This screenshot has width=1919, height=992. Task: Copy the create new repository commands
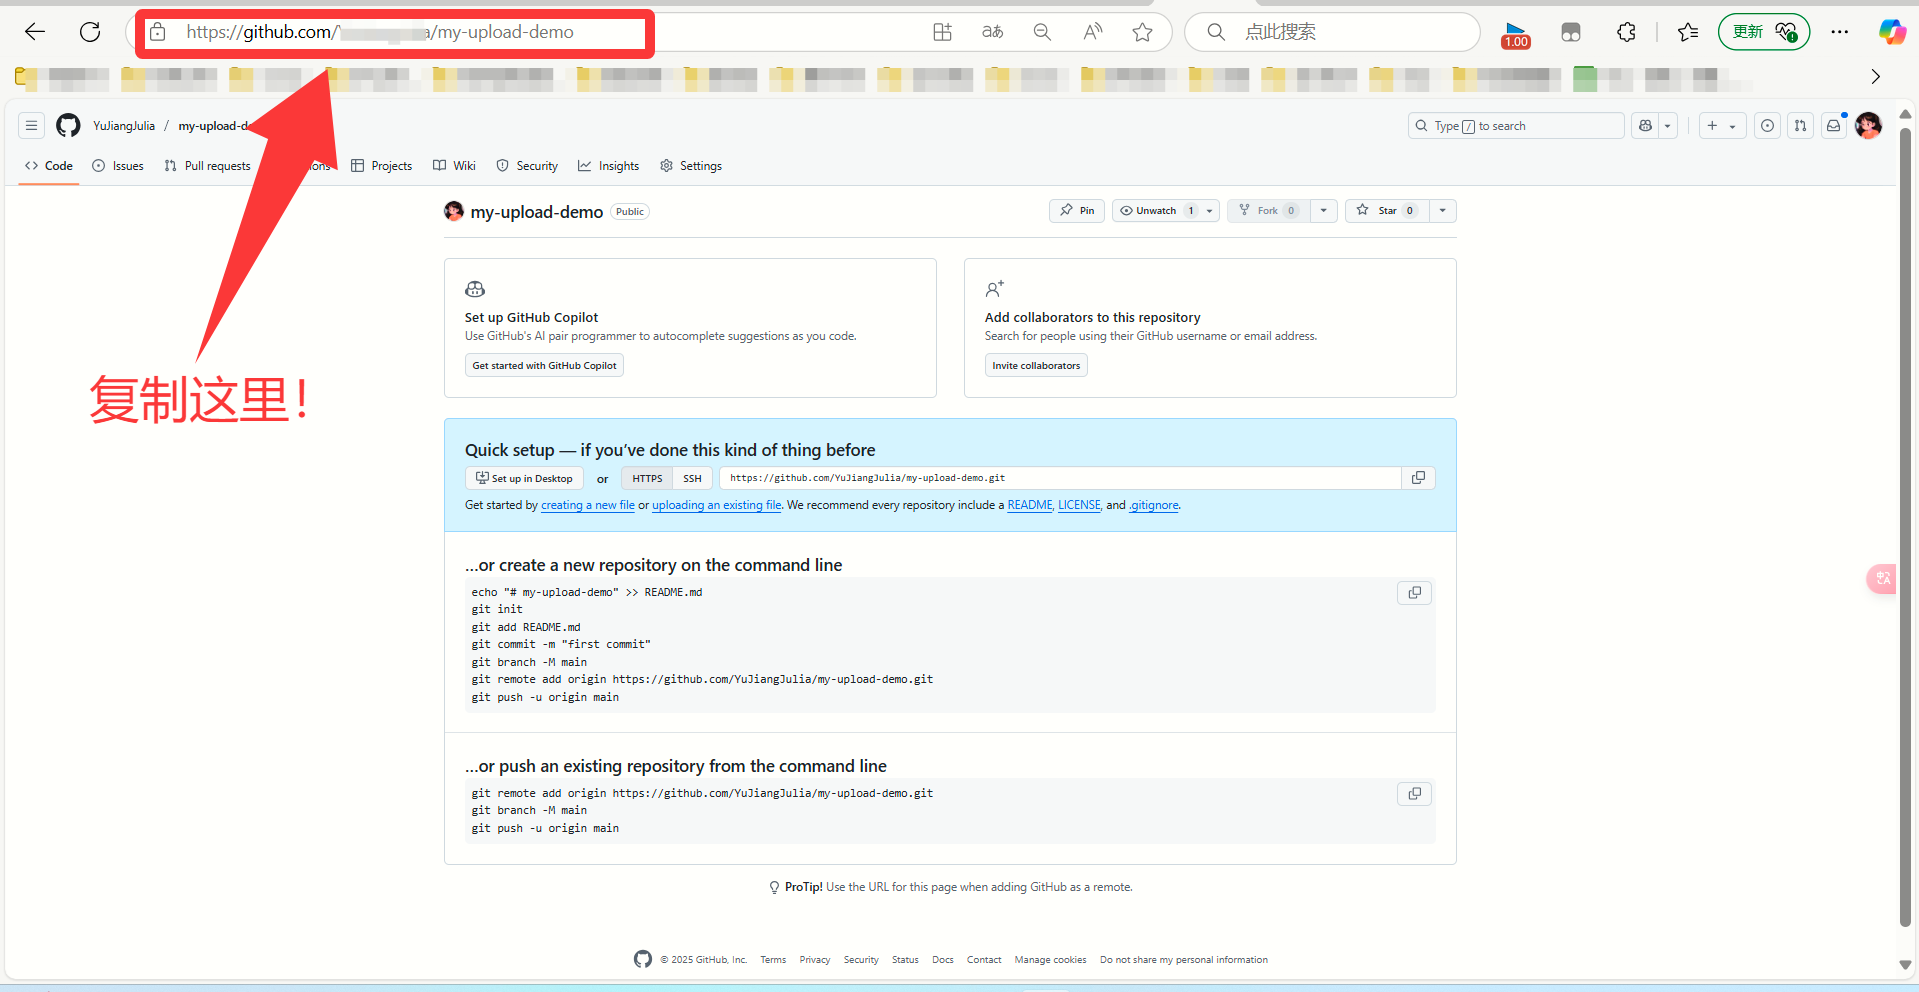tap(1414, 593)
